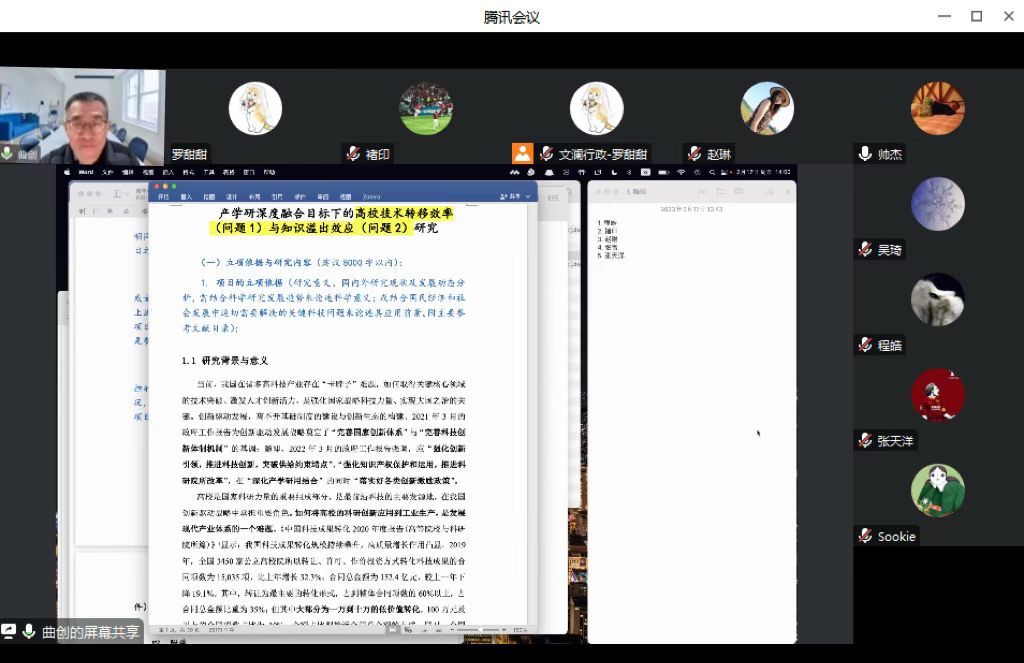Select 罗甜甜's rabbit avatar thumbnail
Screen dimensions: 1024x663
tap(255, 108)
